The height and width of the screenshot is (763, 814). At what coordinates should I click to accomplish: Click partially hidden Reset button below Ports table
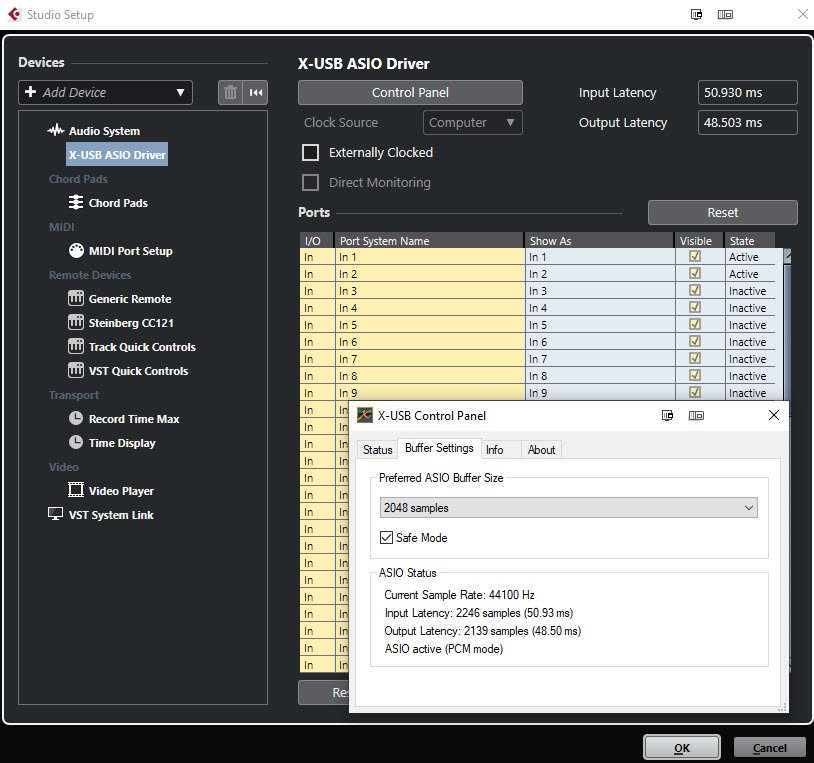tap(324, 692)
